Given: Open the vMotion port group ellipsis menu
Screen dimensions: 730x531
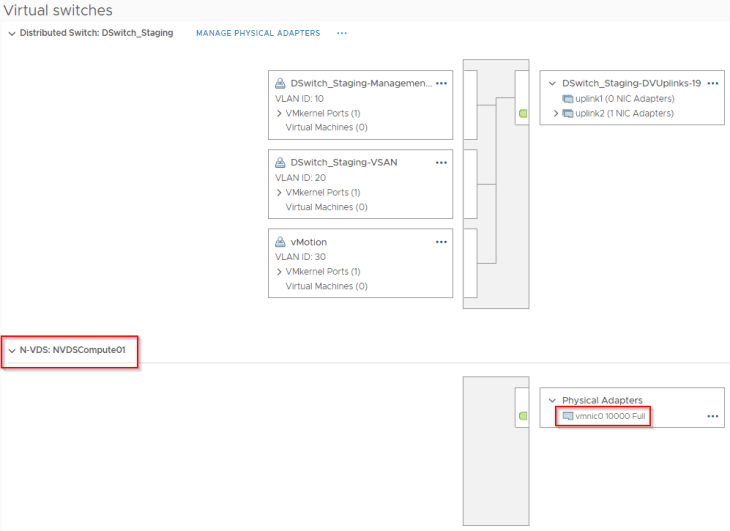Looking at the screenshot, I should (441, 242).
